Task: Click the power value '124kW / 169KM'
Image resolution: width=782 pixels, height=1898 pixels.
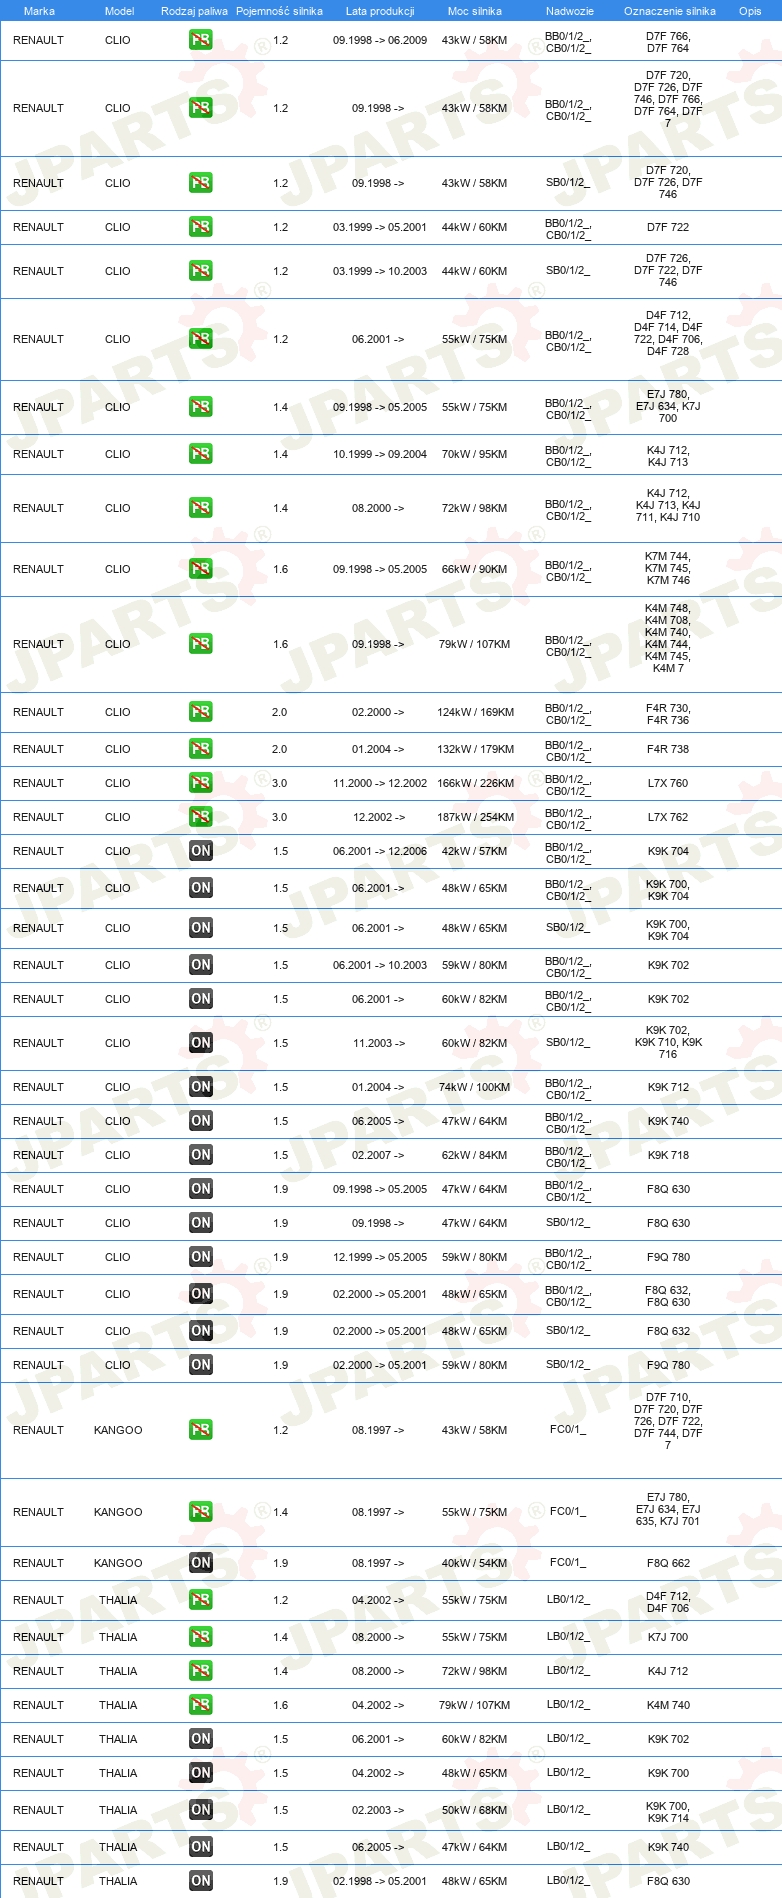Action: 475,712
